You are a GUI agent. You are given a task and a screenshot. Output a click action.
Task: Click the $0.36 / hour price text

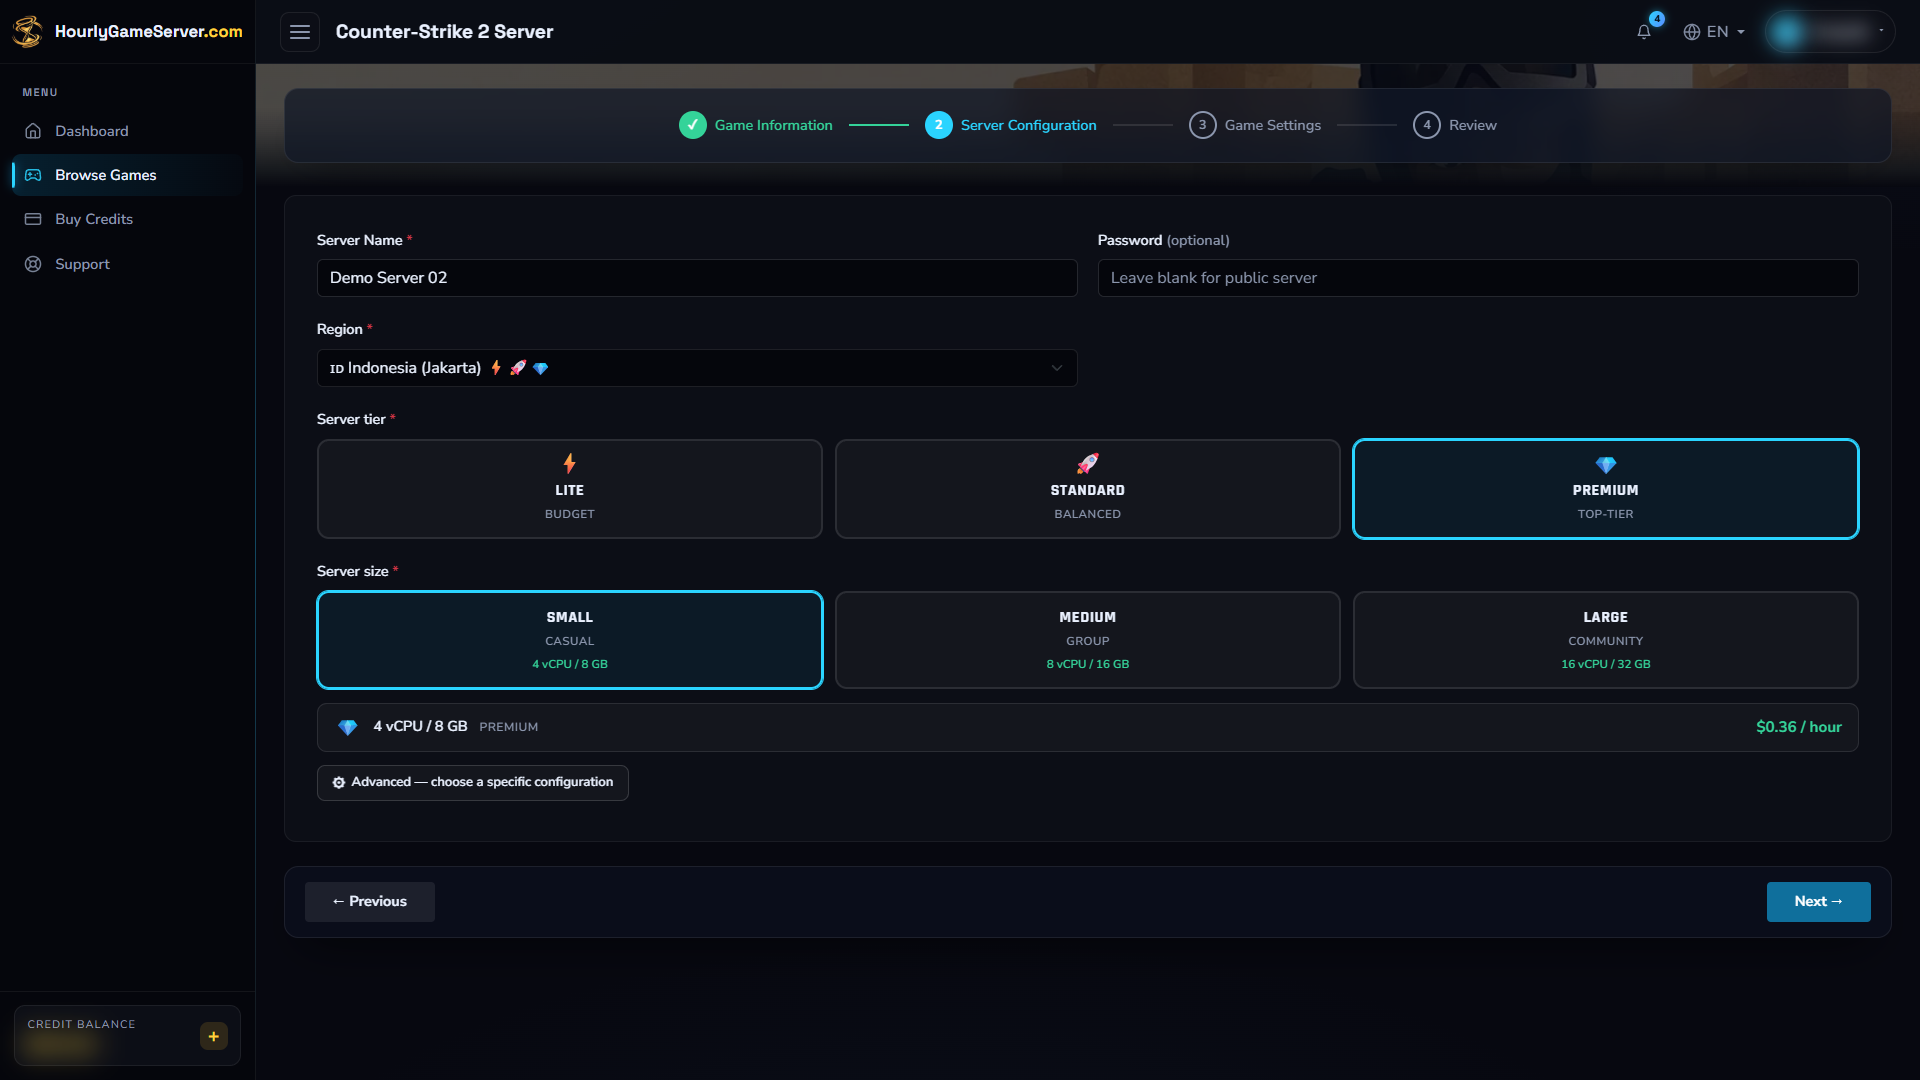[1799, 727]
